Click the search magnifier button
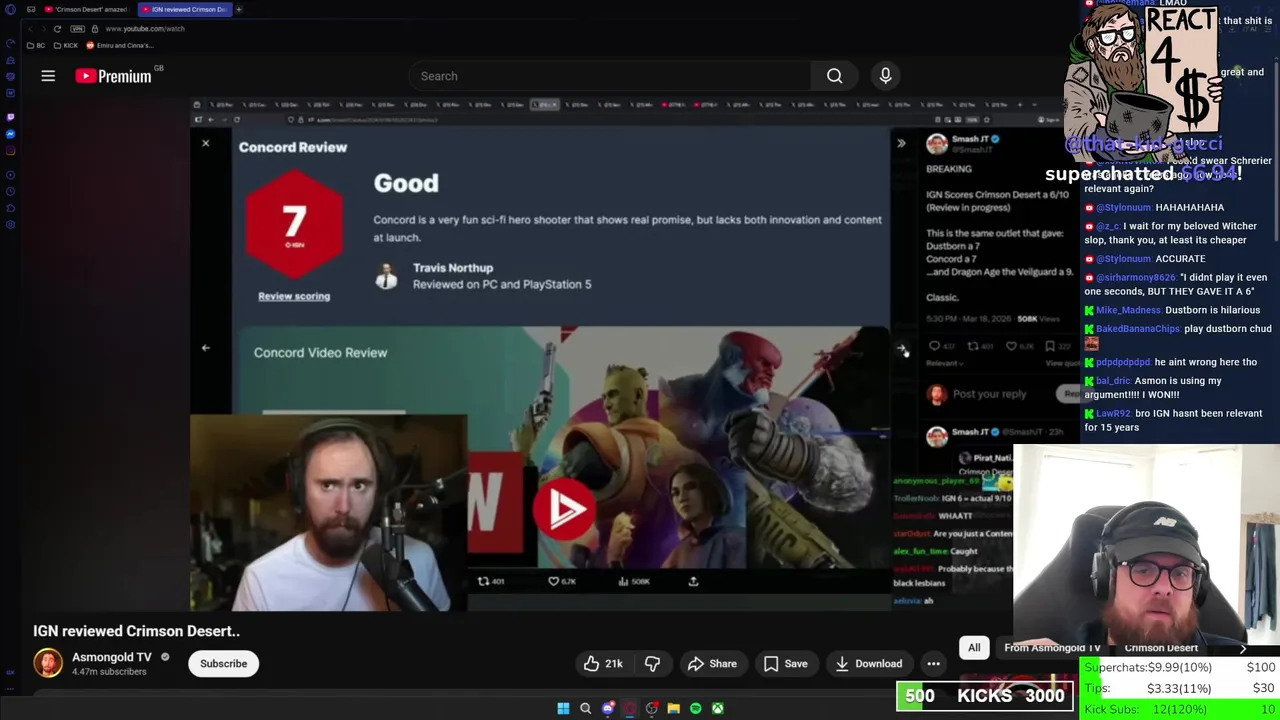1280x720 pixels. coord(834,76)
